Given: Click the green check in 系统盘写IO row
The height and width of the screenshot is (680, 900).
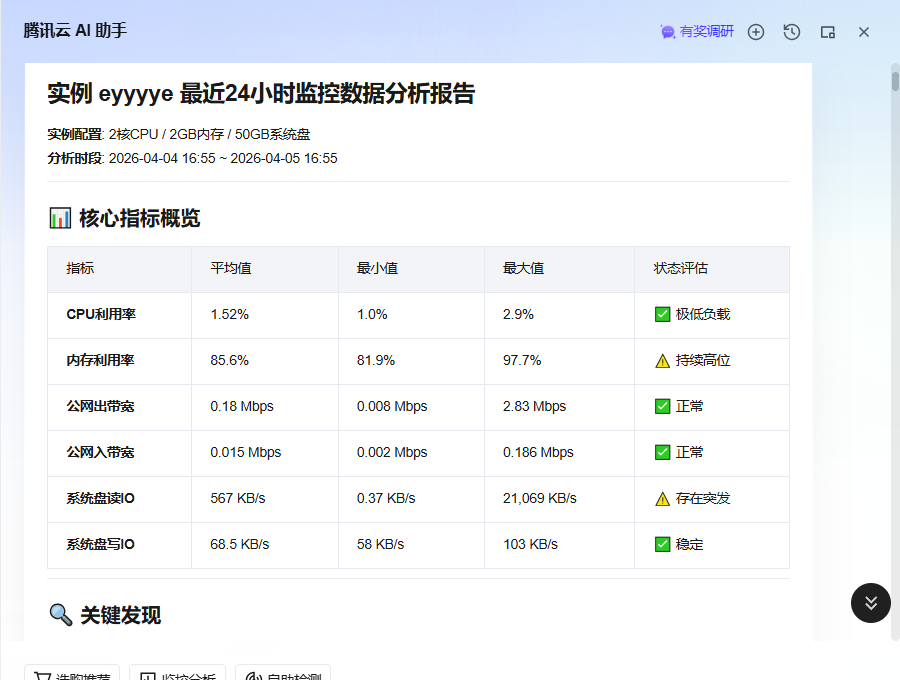Looking at the screenshot, I should coord(662,544).
